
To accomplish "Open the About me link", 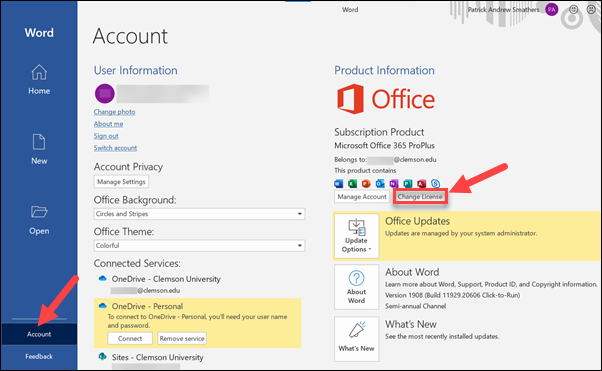I will [x=108, y=124].
